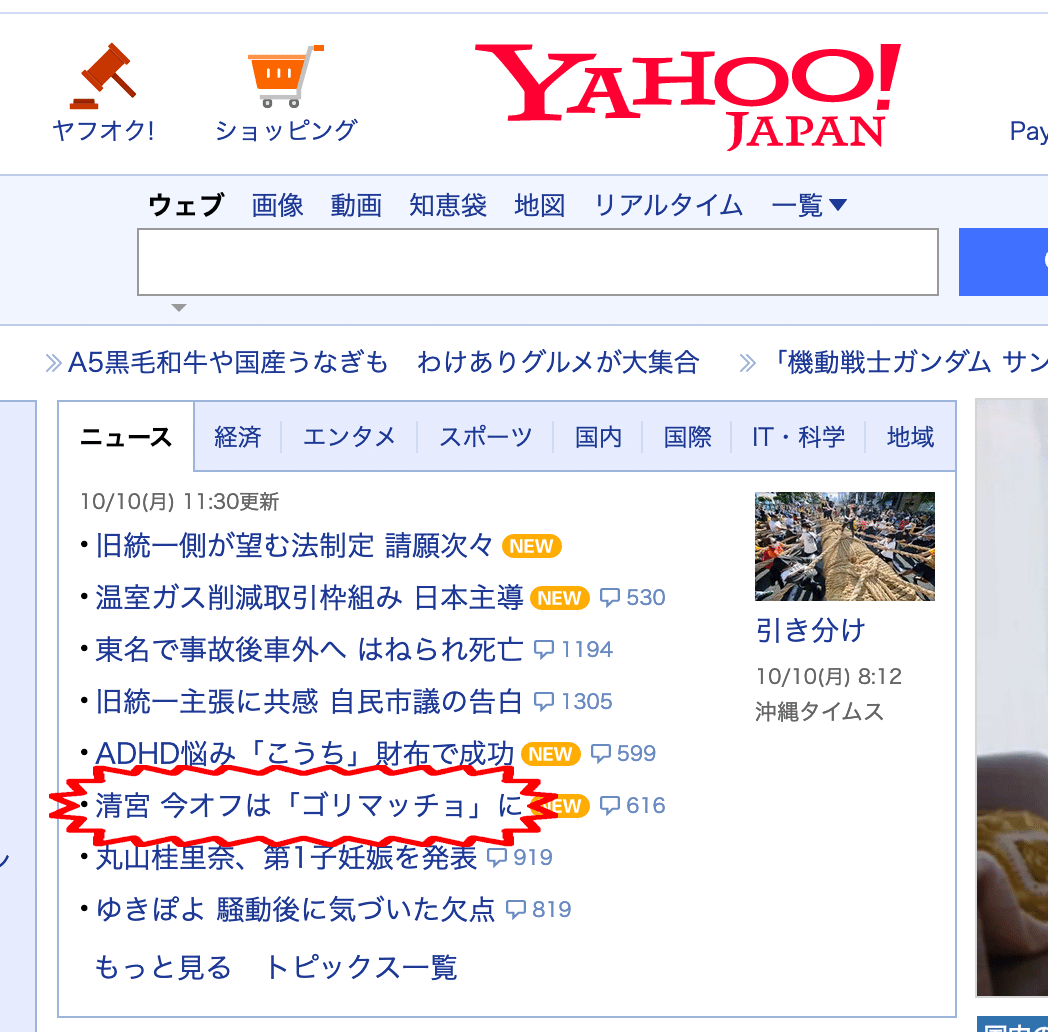
Task: Select the 画像 search tab
Action: click(277, 205)
